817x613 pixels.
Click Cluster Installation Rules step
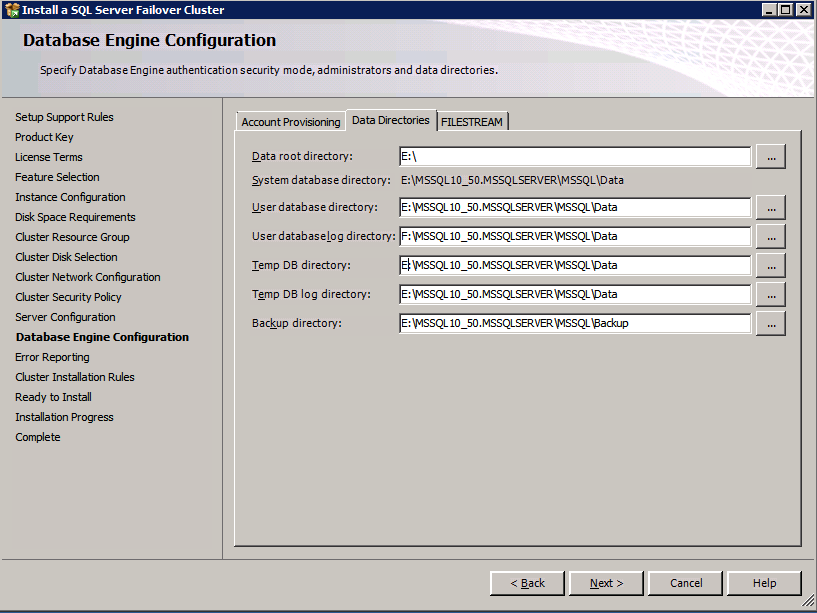pos(75,377)
